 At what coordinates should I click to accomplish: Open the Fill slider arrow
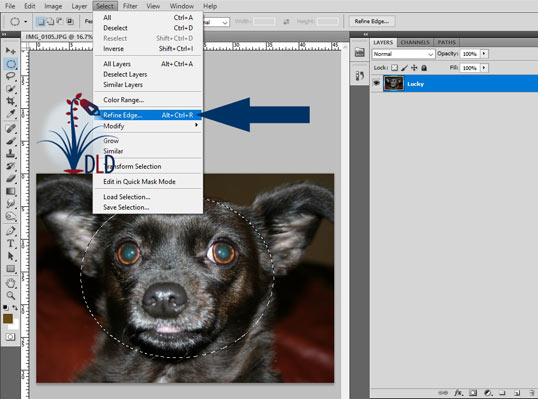pyautogui.click(x=484, y=68)
